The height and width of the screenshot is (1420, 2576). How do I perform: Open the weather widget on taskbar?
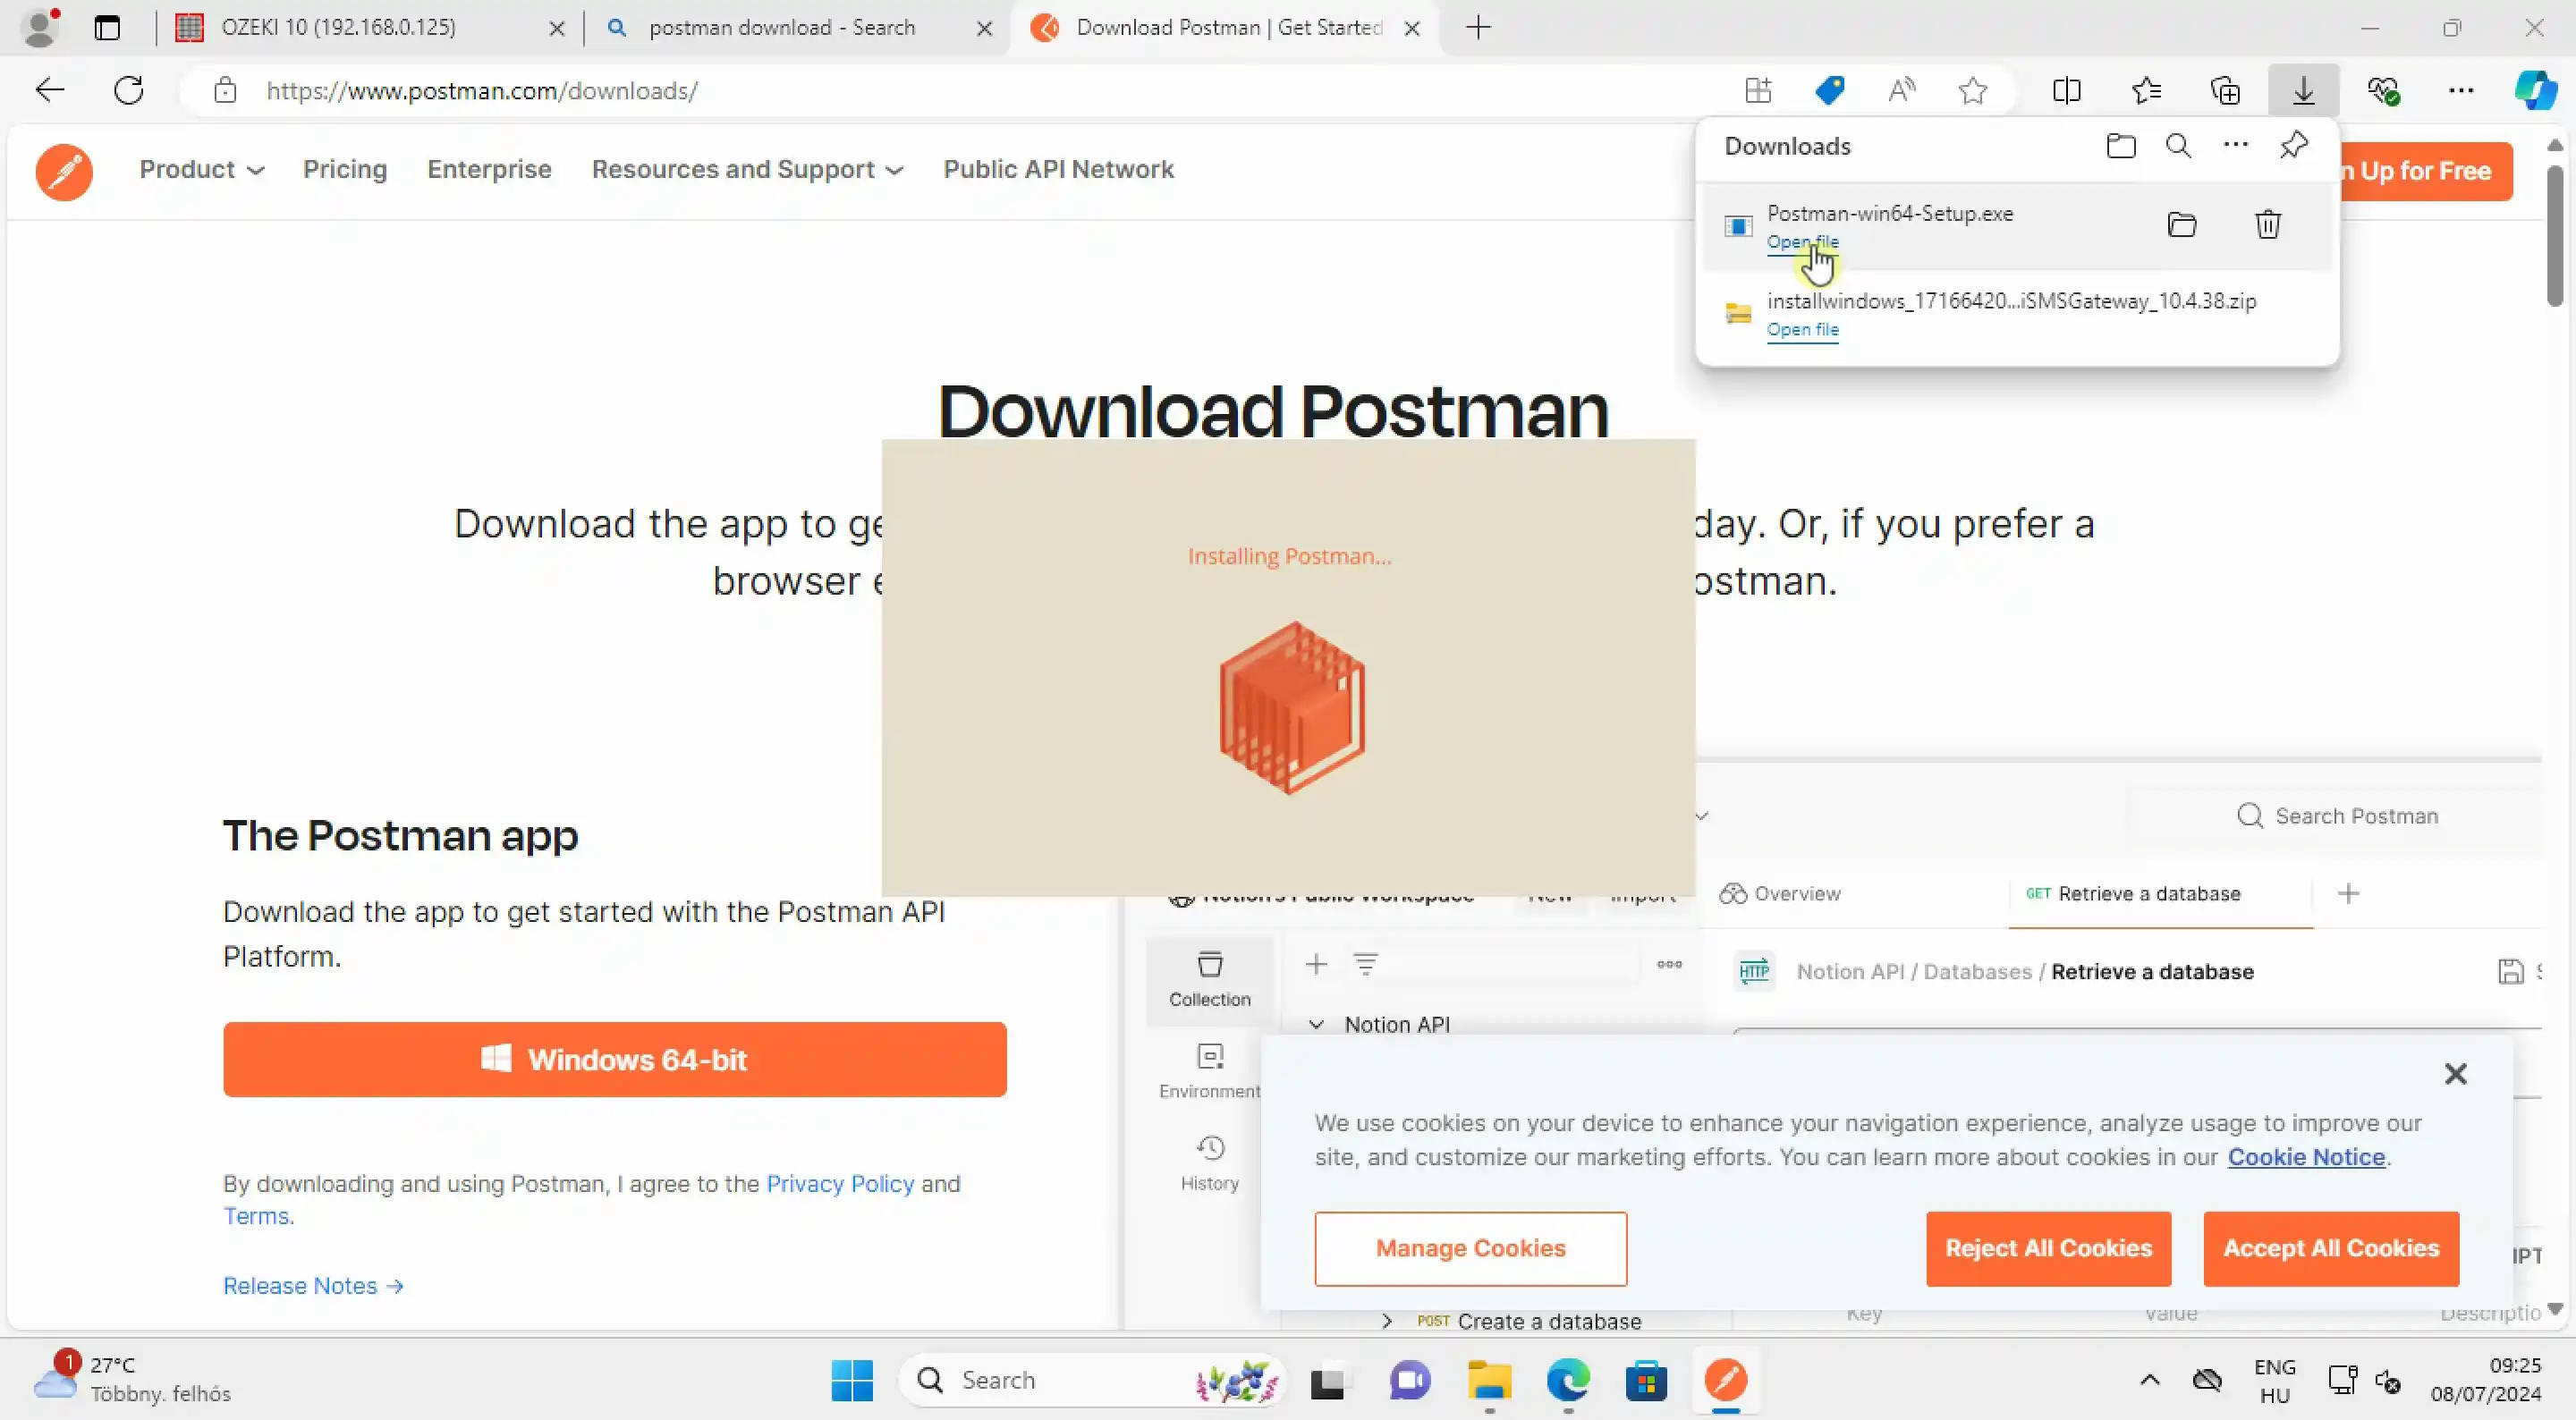tap(132, 1380)
